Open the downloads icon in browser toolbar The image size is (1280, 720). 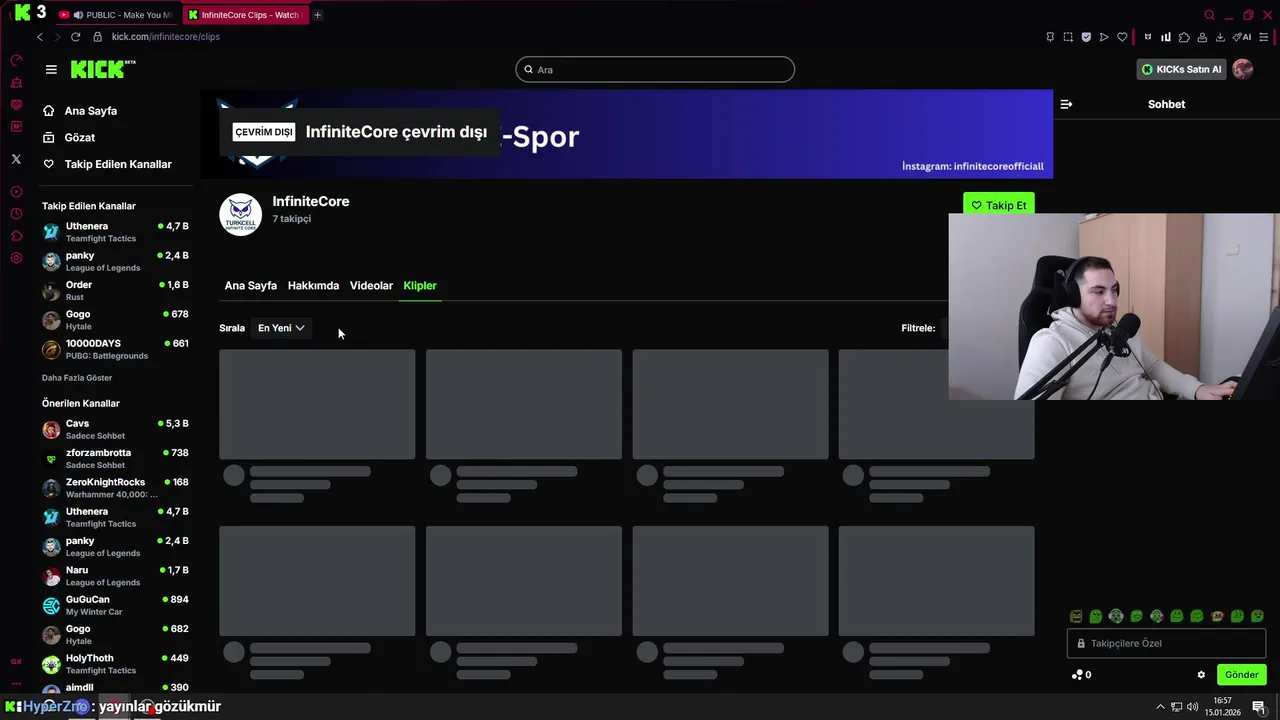click(1220, 37)
